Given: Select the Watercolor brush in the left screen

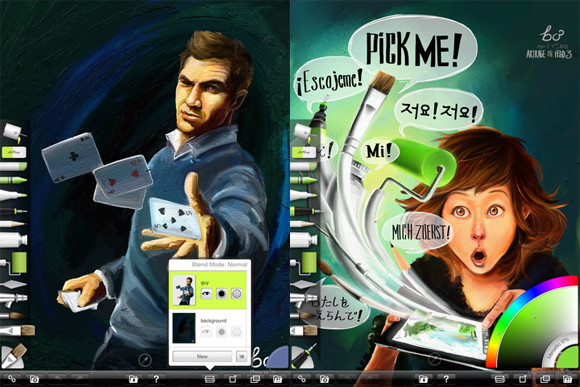Looking at the screenshot, I should click(13, 316).
